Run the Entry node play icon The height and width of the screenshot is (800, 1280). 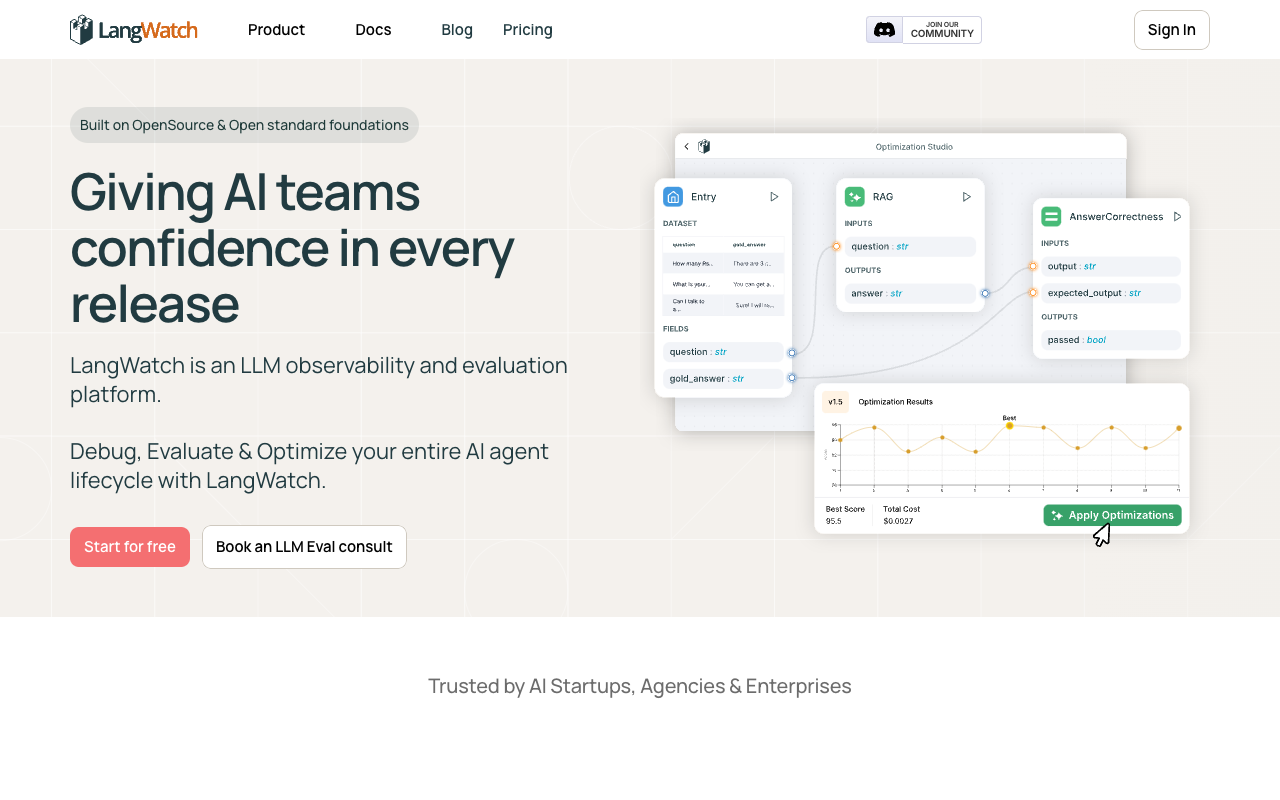point(774,197)
